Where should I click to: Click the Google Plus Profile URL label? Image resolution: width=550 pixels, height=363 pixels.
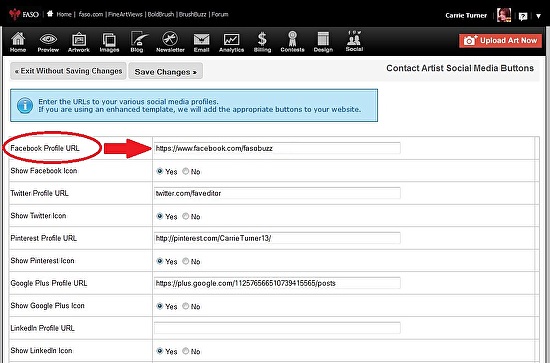point(49,283)
